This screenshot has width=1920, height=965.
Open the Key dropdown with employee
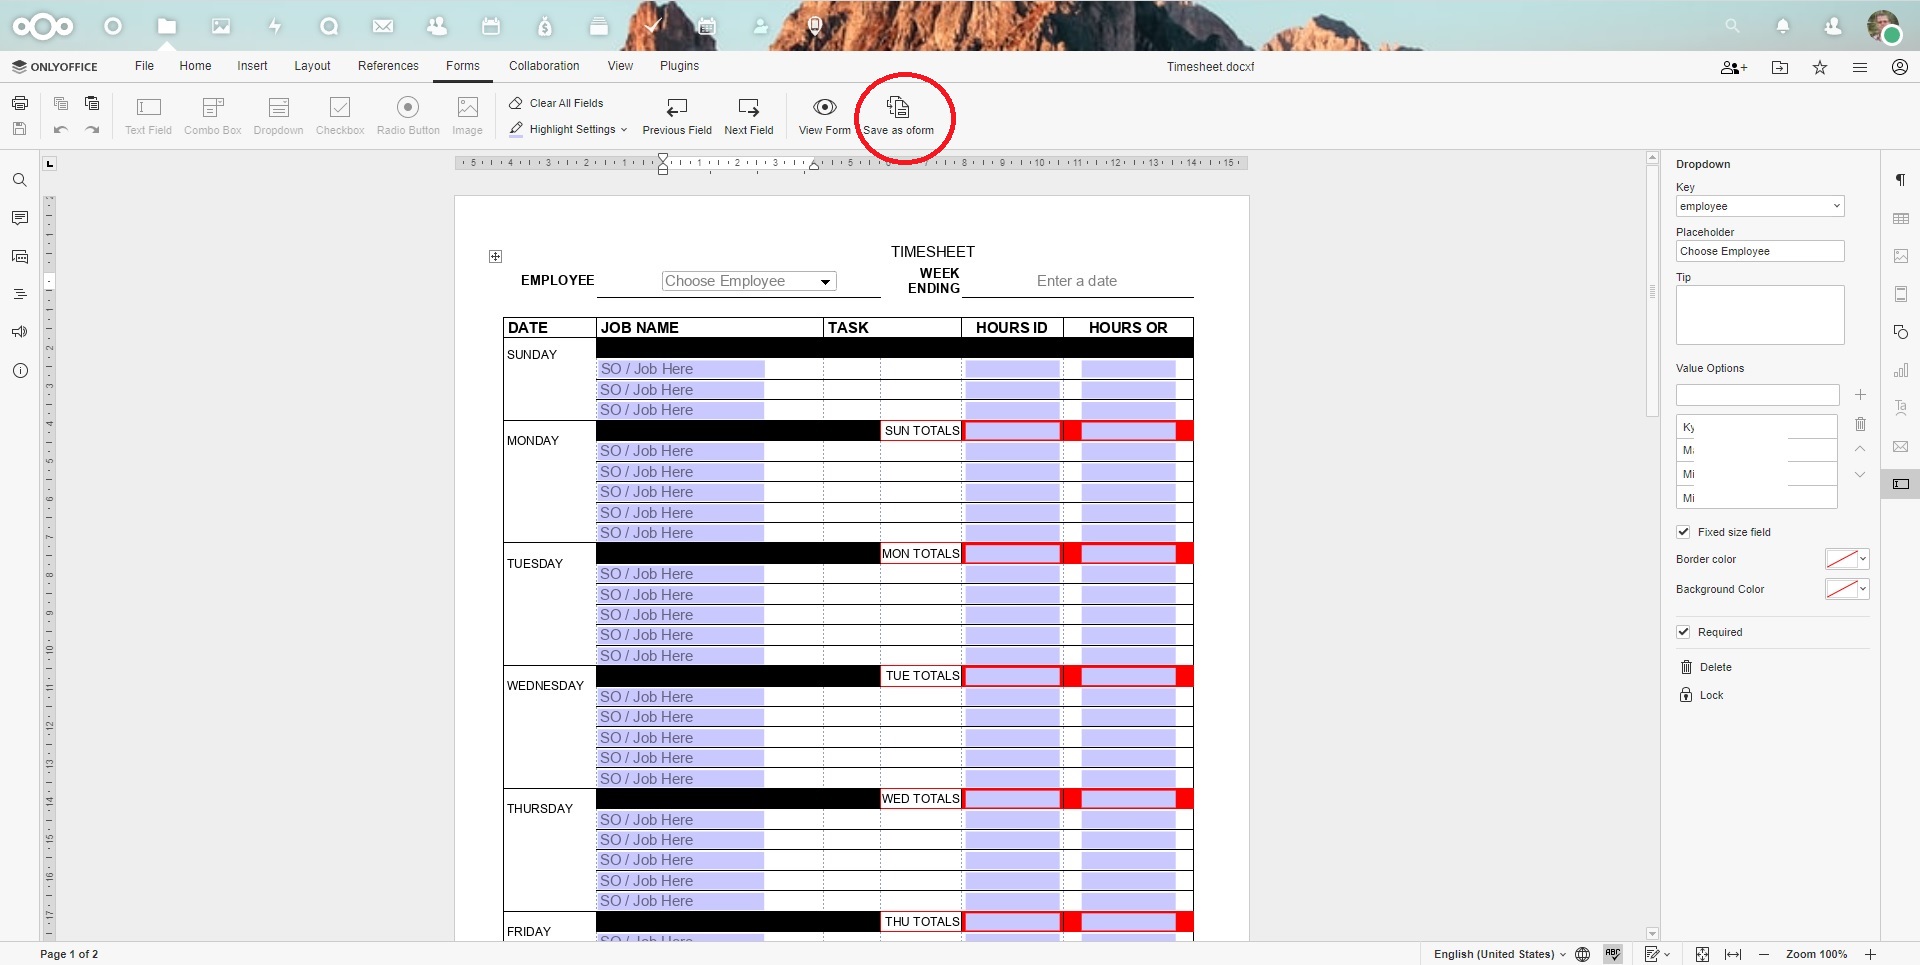[1760, 206]
